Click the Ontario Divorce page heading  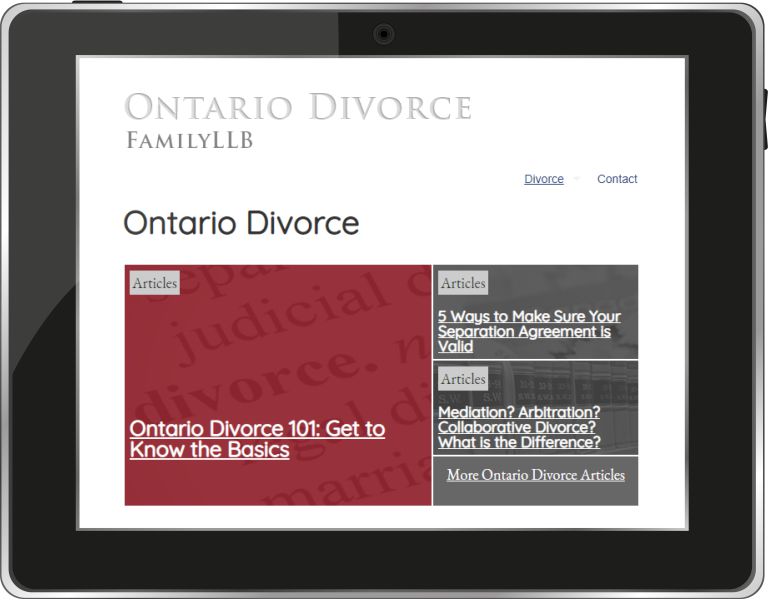pyautogui.click(x=241, y=223)
